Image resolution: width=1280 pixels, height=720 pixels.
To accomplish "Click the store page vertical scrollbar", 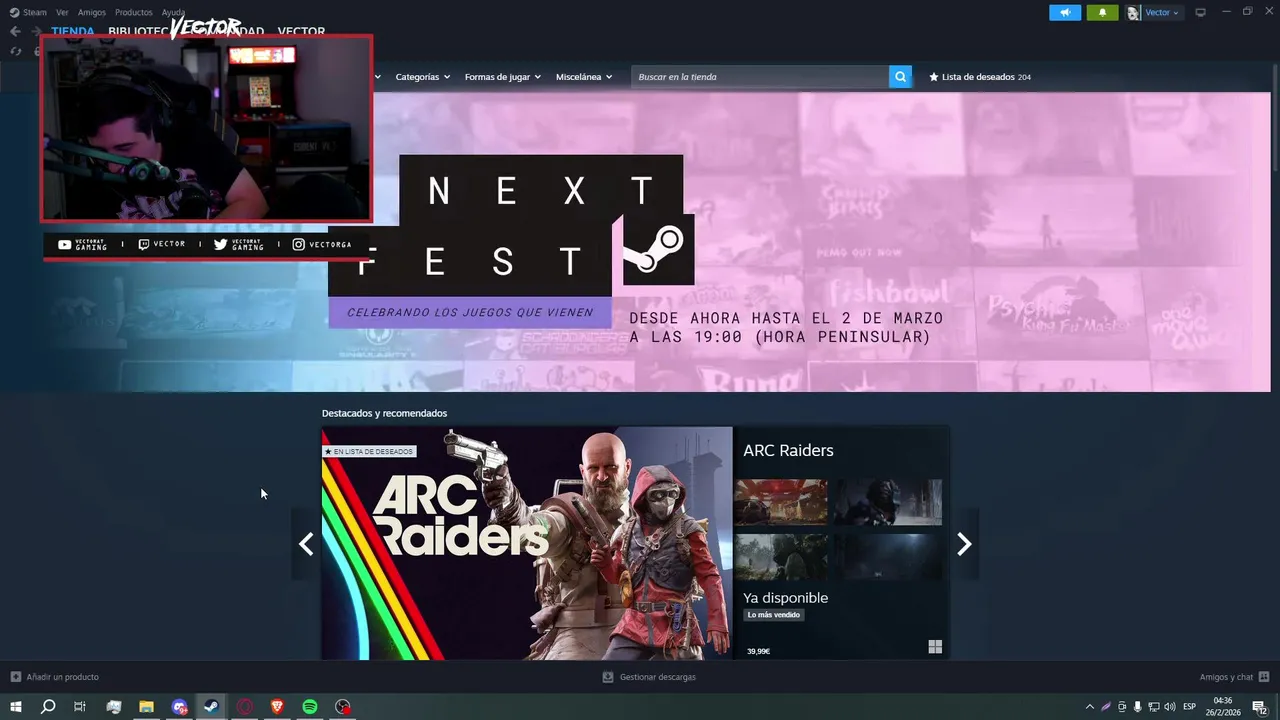I will coord(1275,120).
